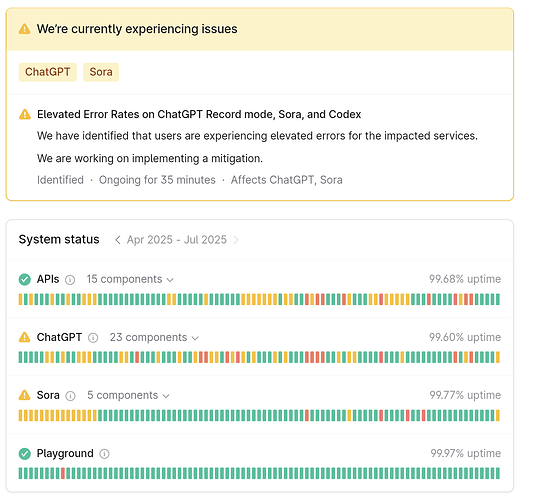Click the green check icon beside APIs
The image size is (545, 500).
[x=25, y=279]
